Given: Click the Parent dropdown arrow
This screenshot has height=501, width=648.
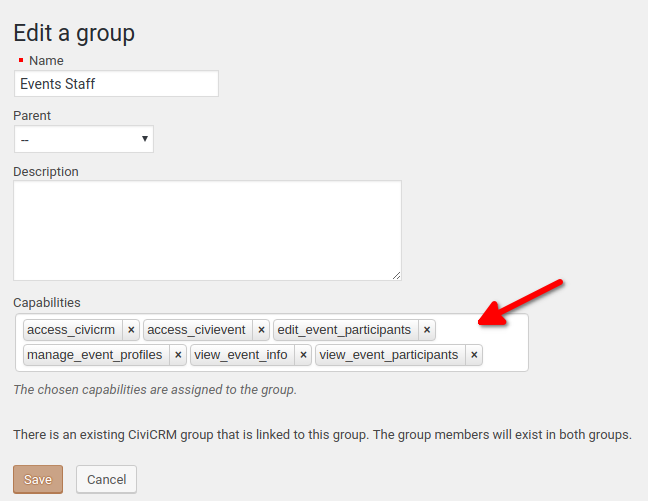Looking at the screenshot, I should (145, 138).
